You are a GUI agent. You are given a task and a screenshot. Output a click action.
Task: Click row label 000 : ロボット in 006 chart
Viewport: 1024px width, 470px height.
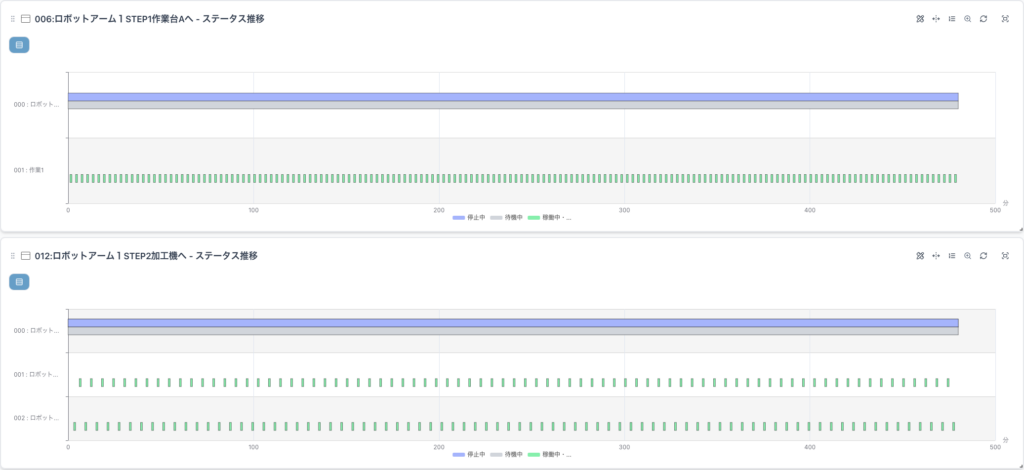(x=37, y=104)
